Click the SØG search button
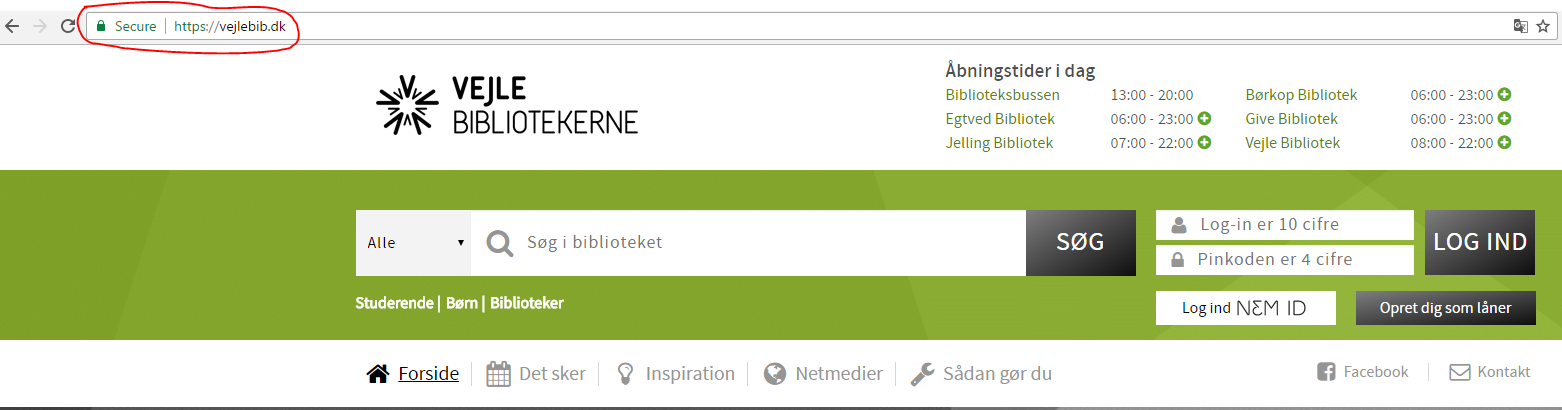 click(x=1081, y=243)
